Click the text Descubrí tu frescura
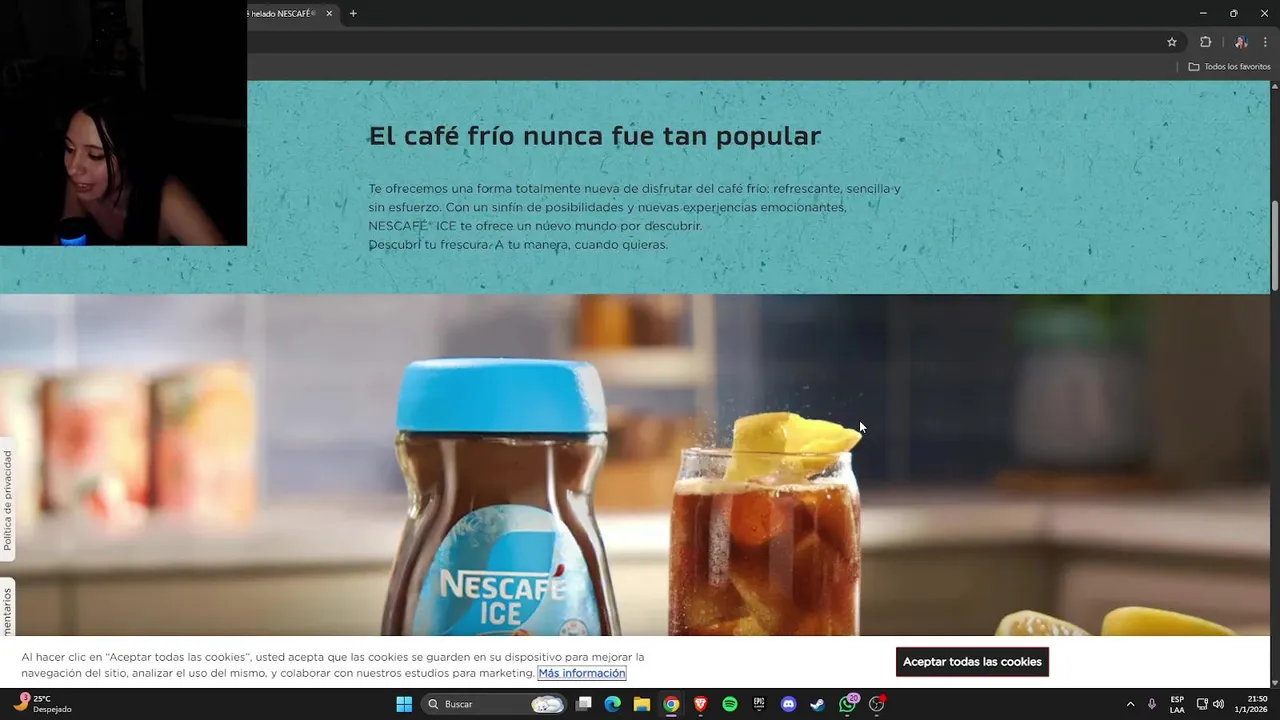 click(x=429, y=245)
